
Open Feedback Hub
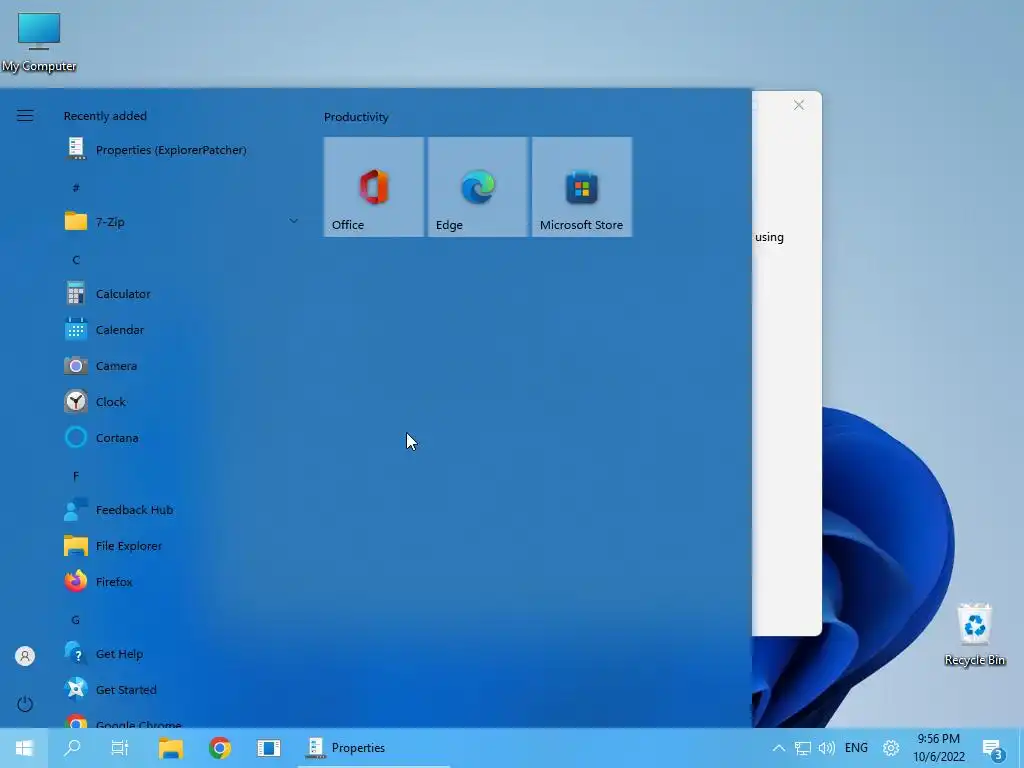(x=181, y=509)
